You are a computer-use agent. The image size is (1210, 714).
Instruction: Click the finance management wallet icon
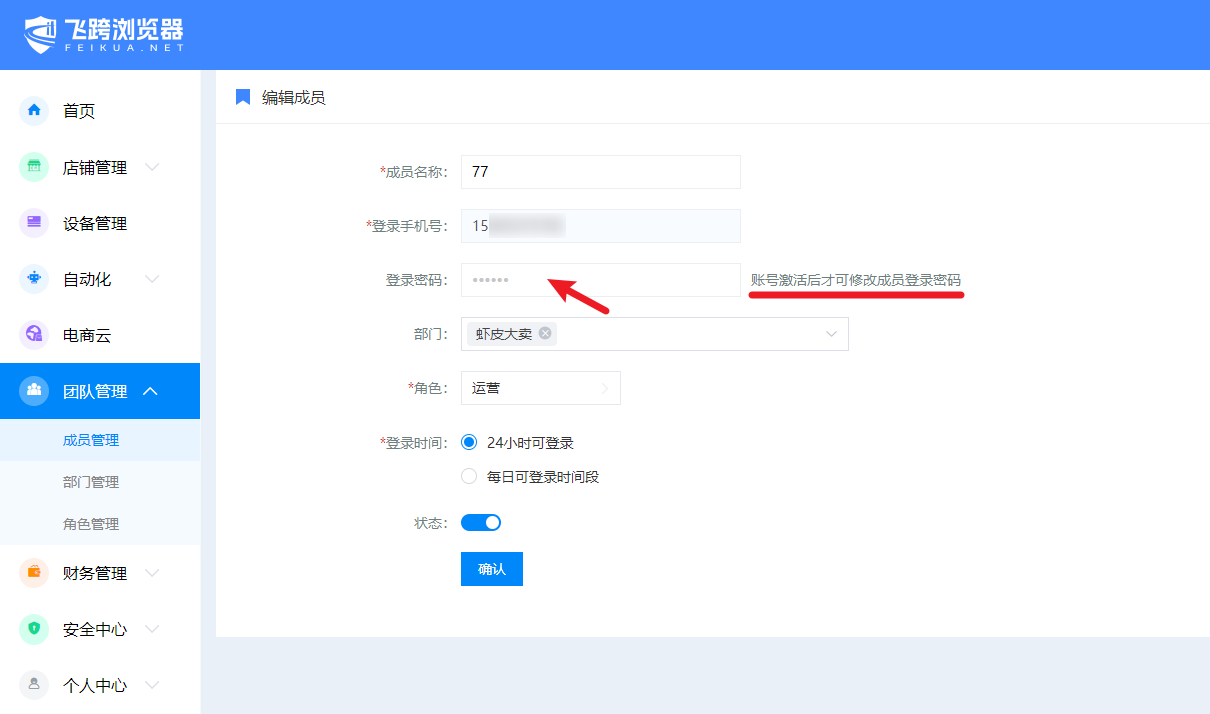[x=34, y=573]
